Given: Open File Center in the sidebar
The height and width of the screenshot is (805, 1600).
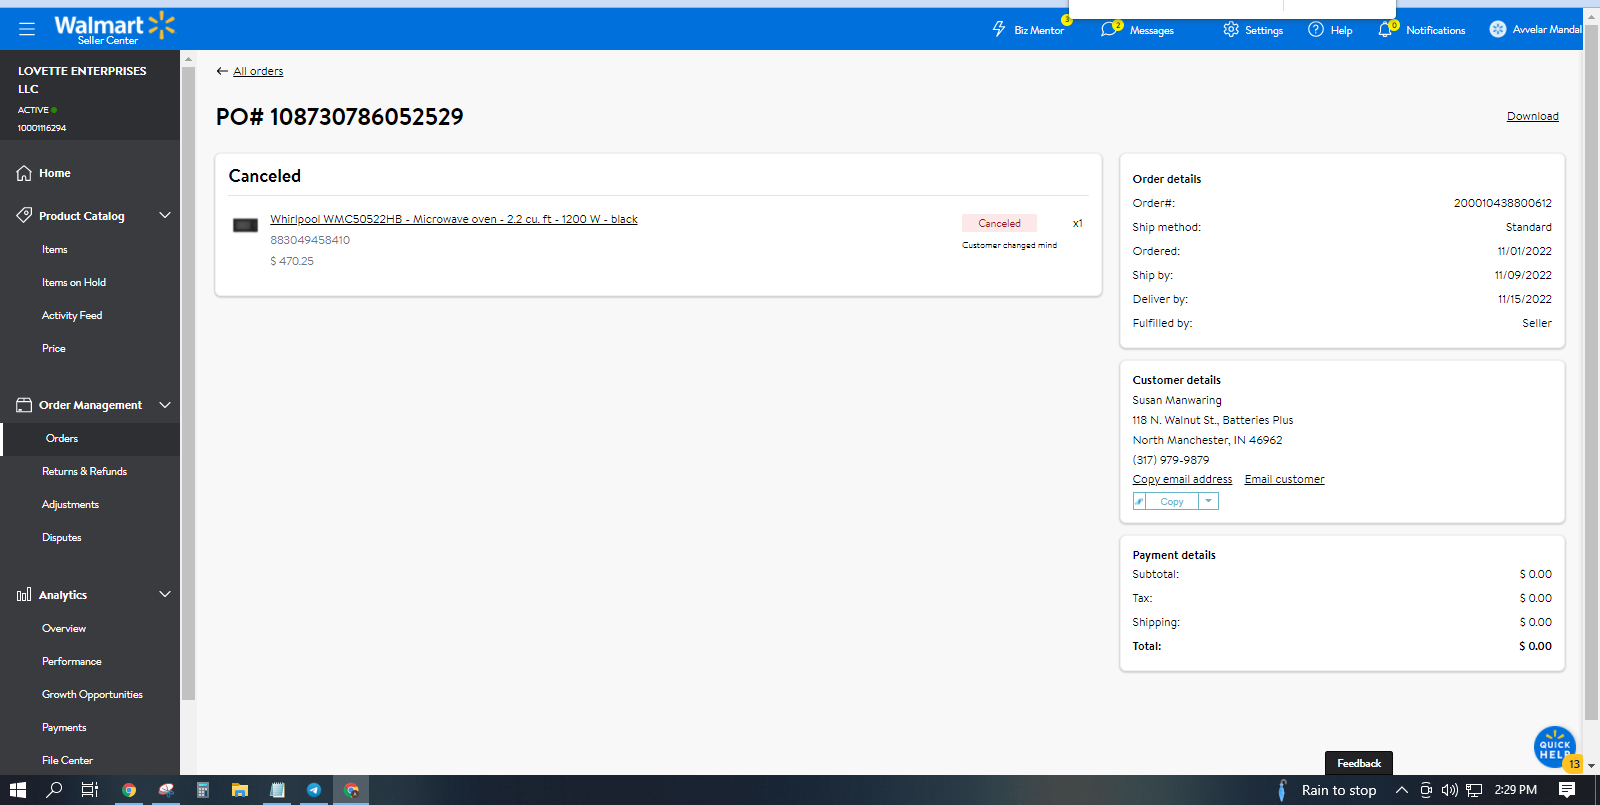Looking at the screenshot, I should 67,760.
